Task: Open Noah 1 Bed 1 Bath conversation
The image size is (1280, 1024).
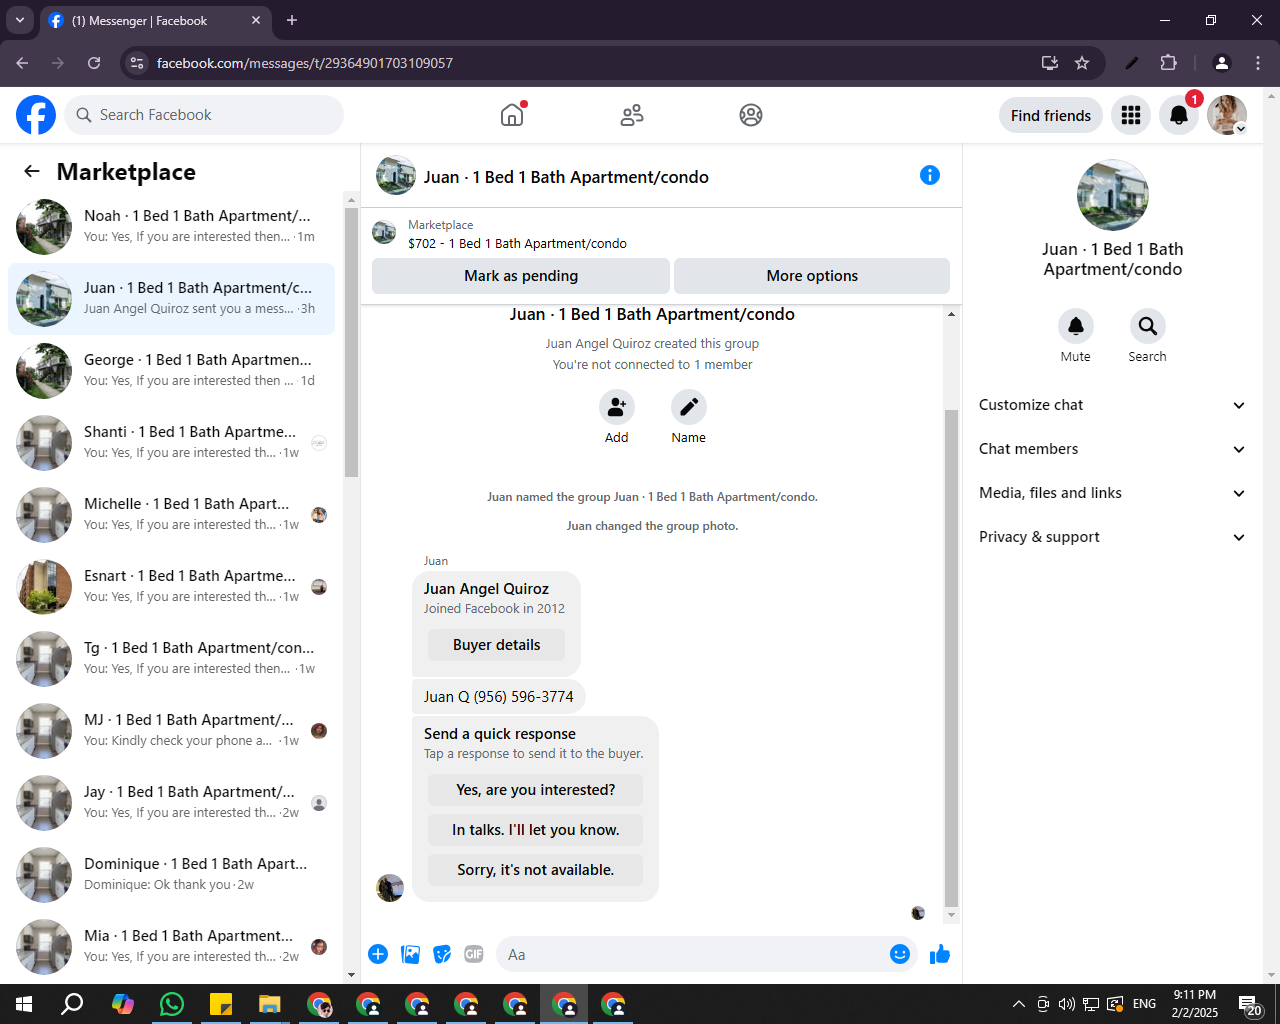Action: [x=172, y=227]
